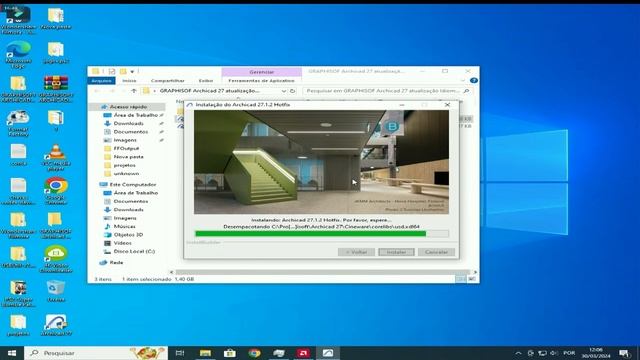Open Chrome from the taskbar

[254, 353]
